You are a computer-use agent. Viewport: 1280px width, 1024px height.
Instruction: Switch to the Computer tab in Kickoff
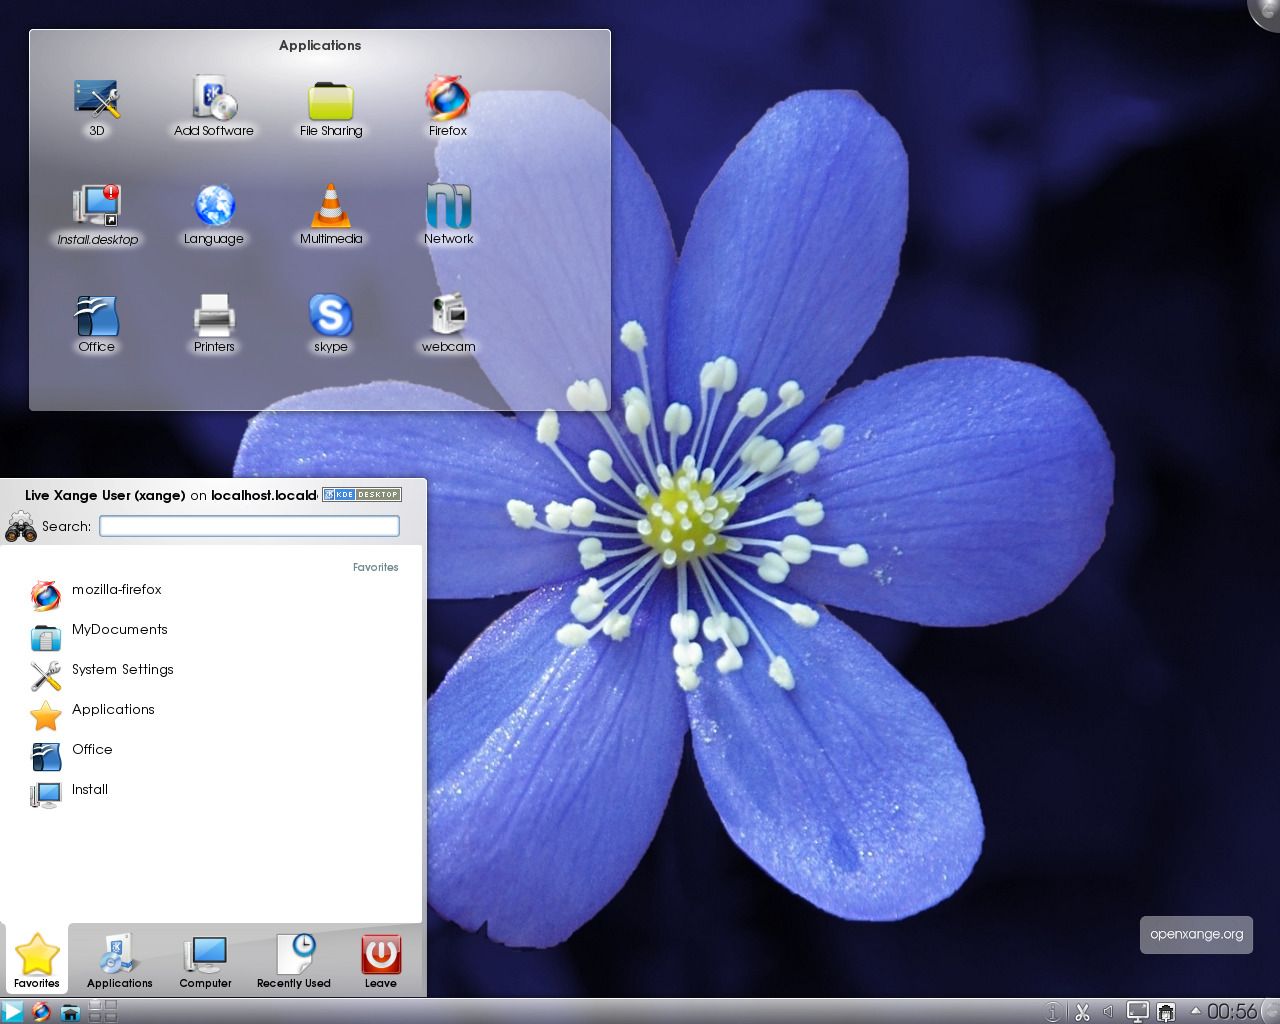204,960
